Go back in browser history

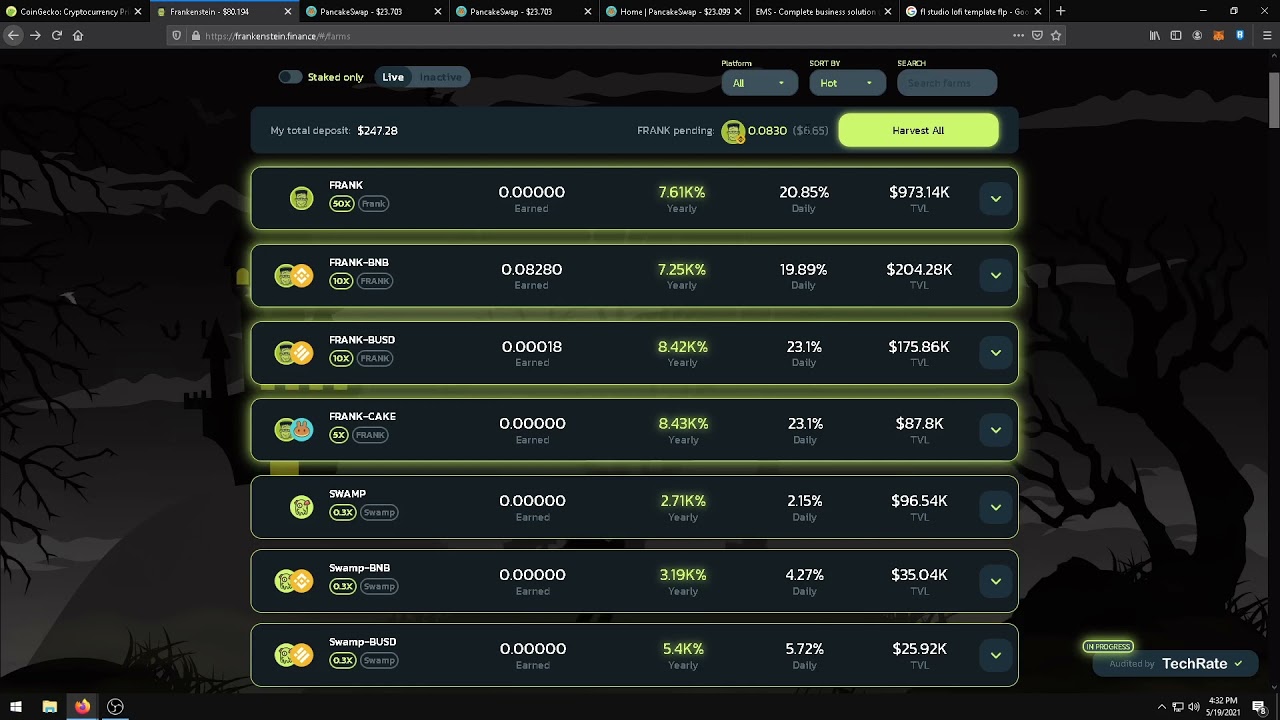coord(13,35)
